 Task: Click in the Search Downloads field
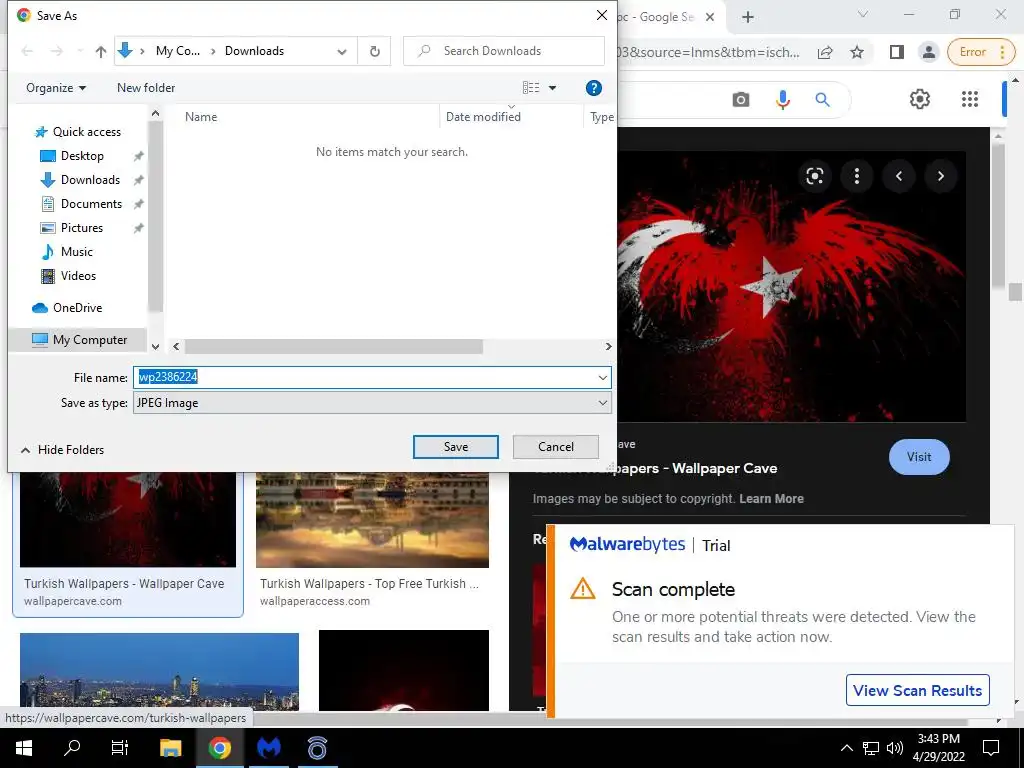pos(504,51)
